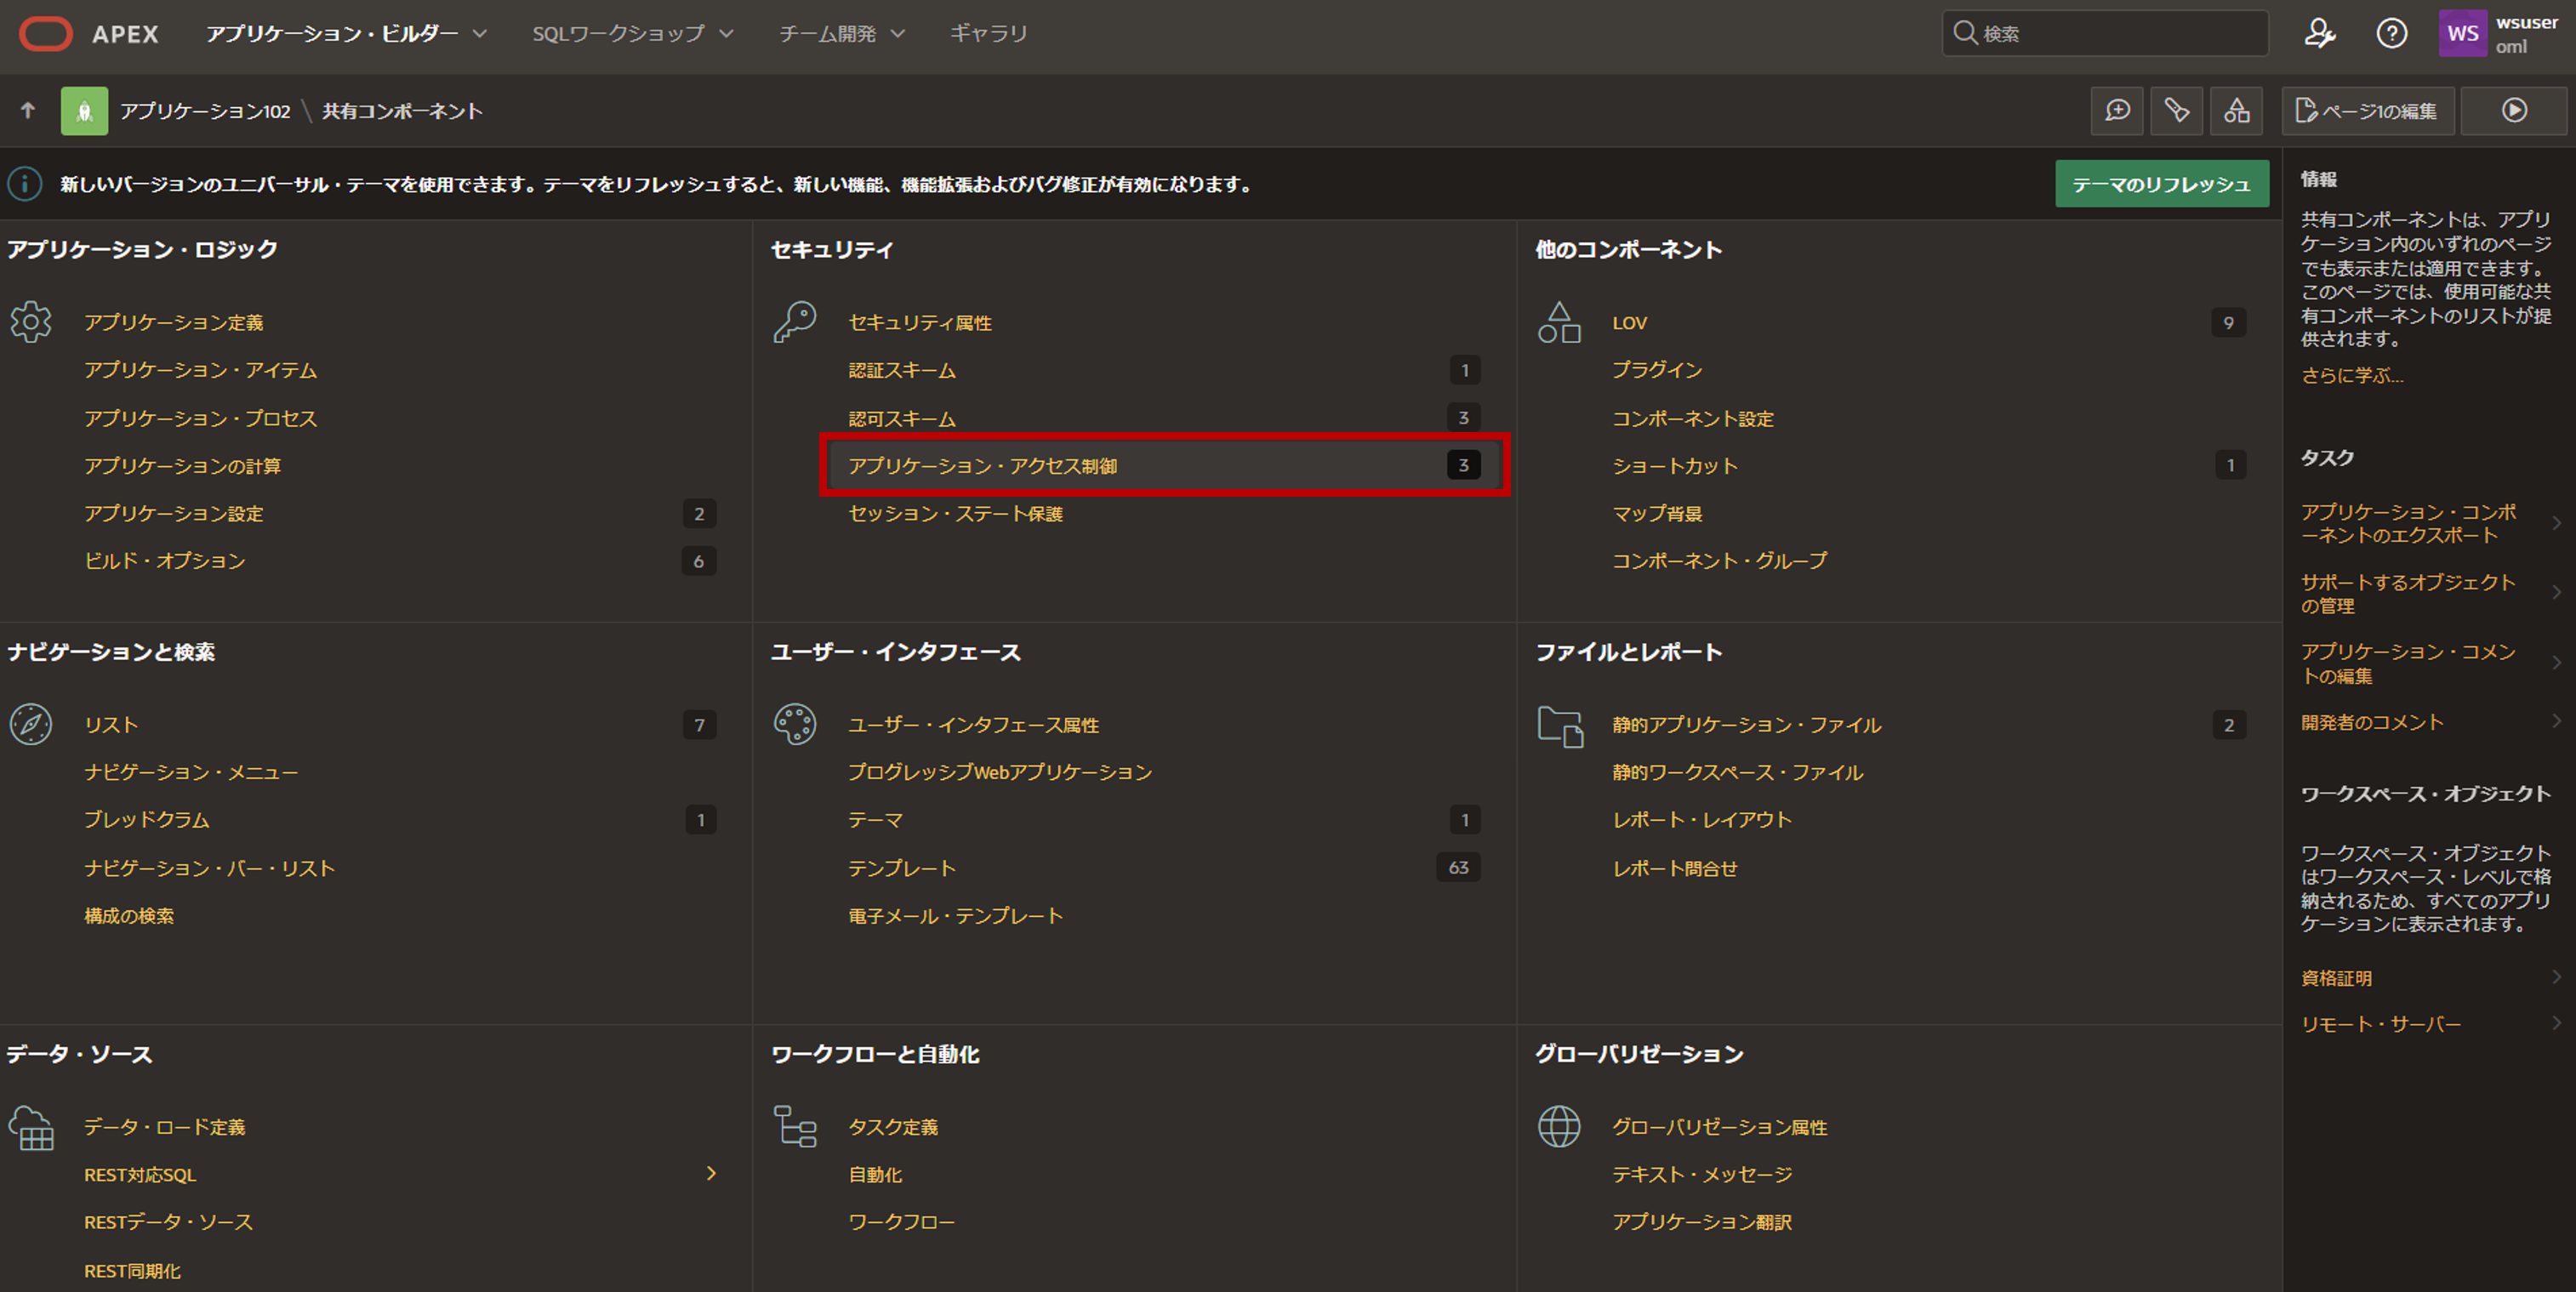The width and height of the screenshot is (2576, 1292).
Task: Click the developer comment speech bubble icon
Action: click(2117, 110)
